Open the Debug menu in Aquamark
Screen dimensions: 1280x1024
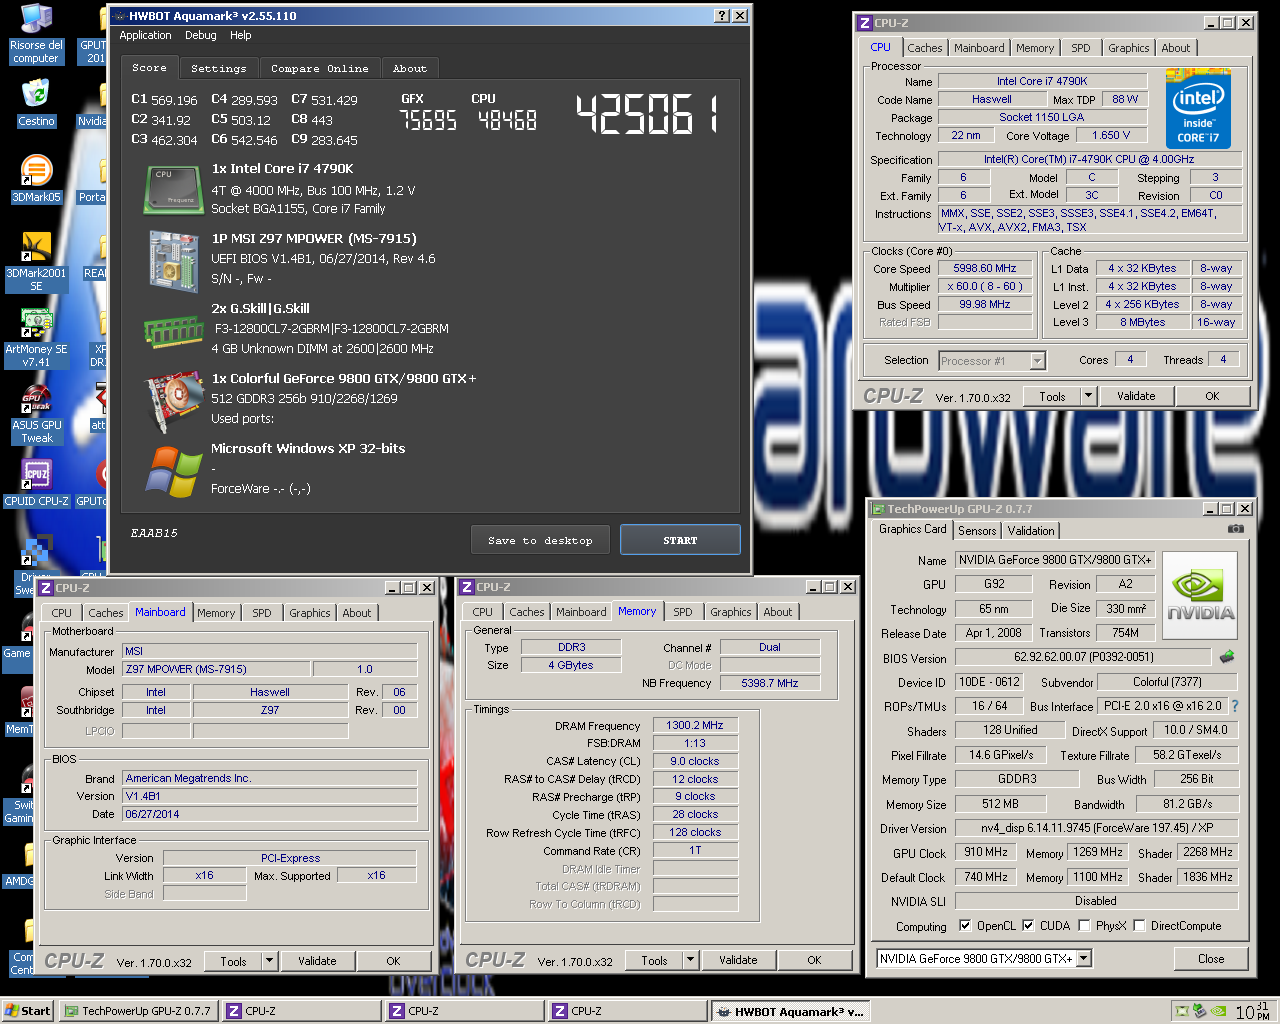200,35
